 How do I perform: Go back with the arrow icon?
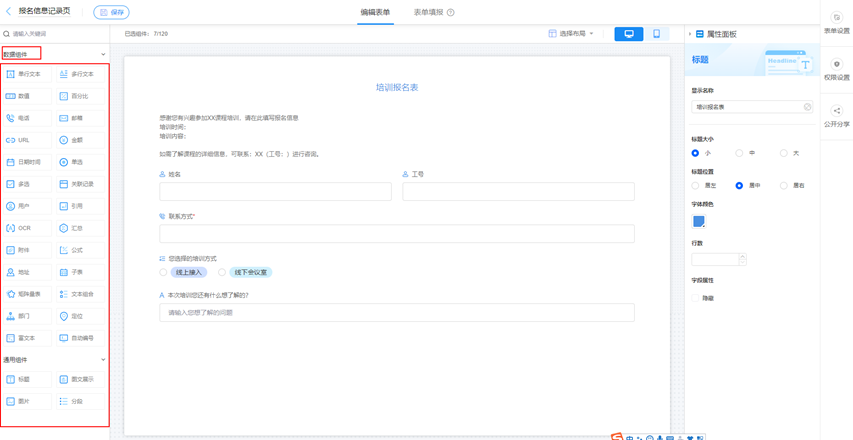click(8, 11)
